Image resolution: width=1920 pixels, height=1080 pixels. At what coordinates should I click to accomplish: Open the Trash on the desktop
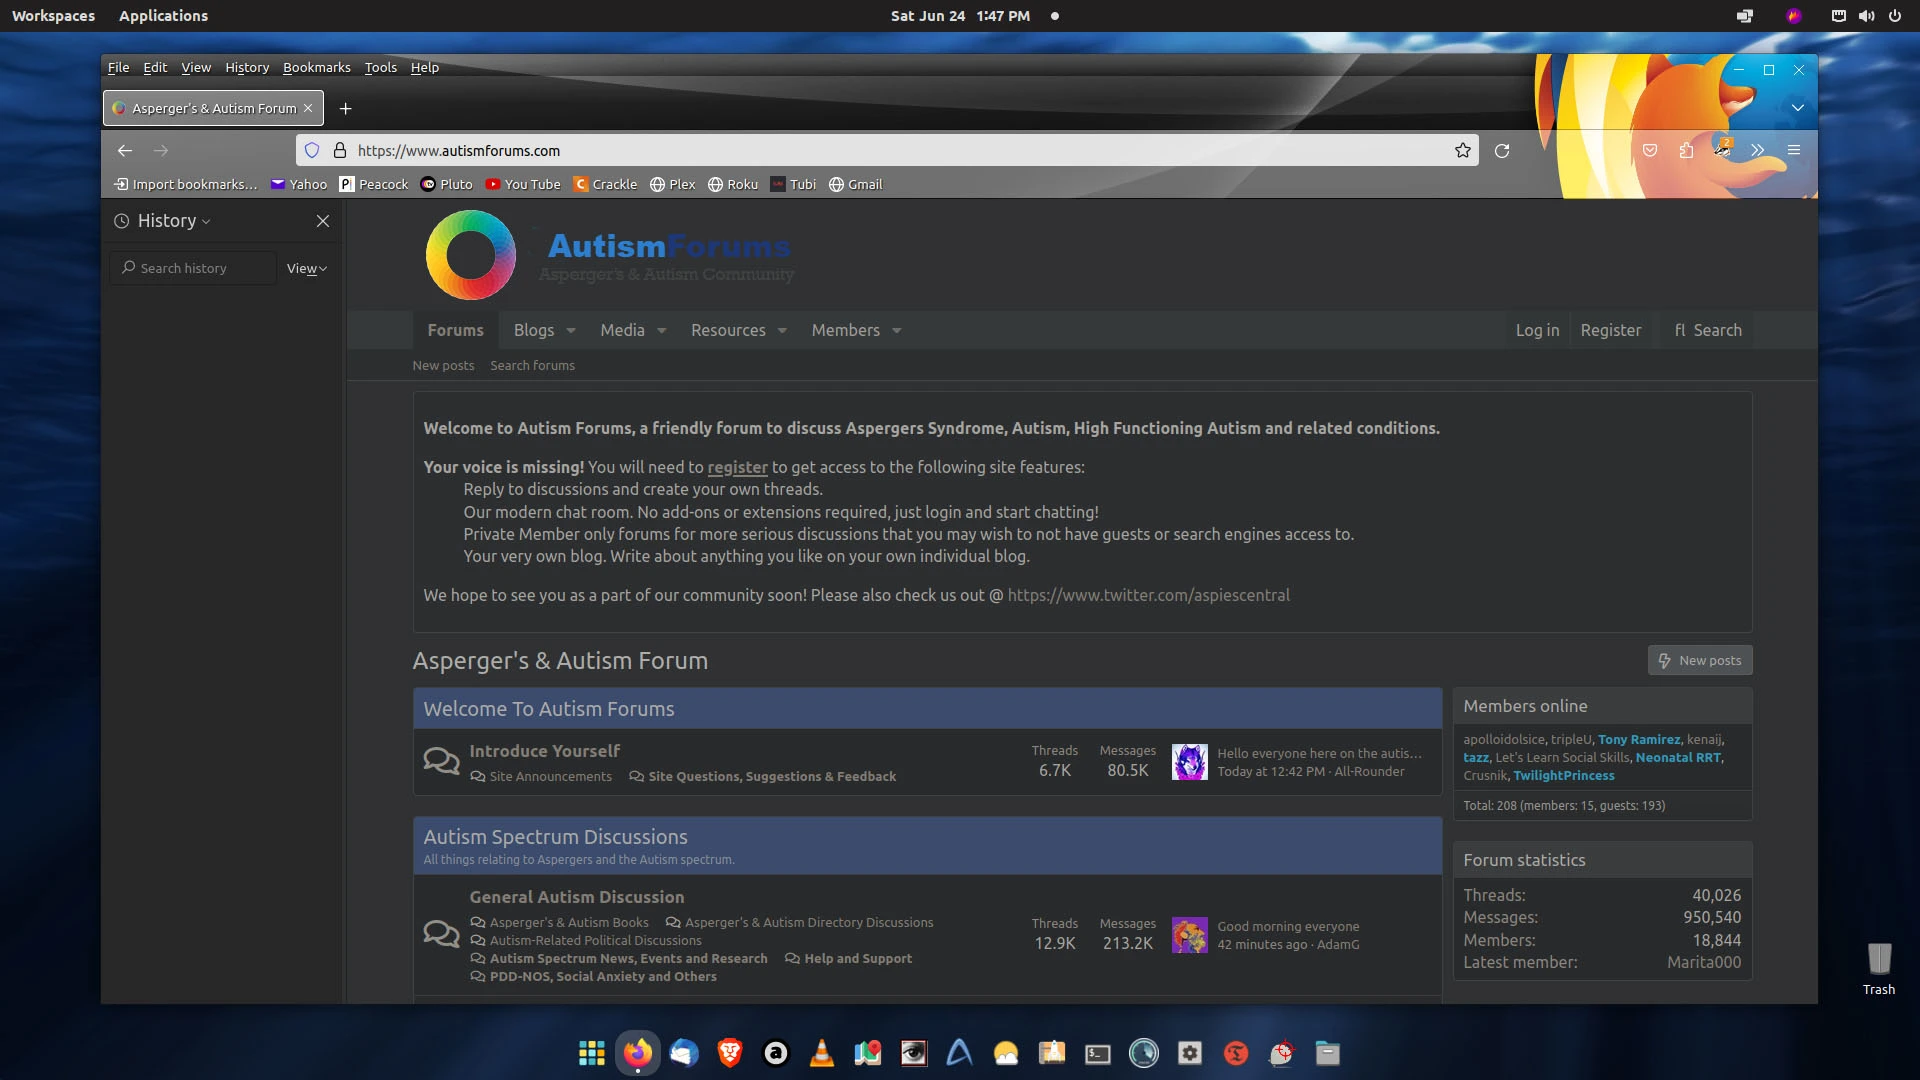(x=1879, y=968)
